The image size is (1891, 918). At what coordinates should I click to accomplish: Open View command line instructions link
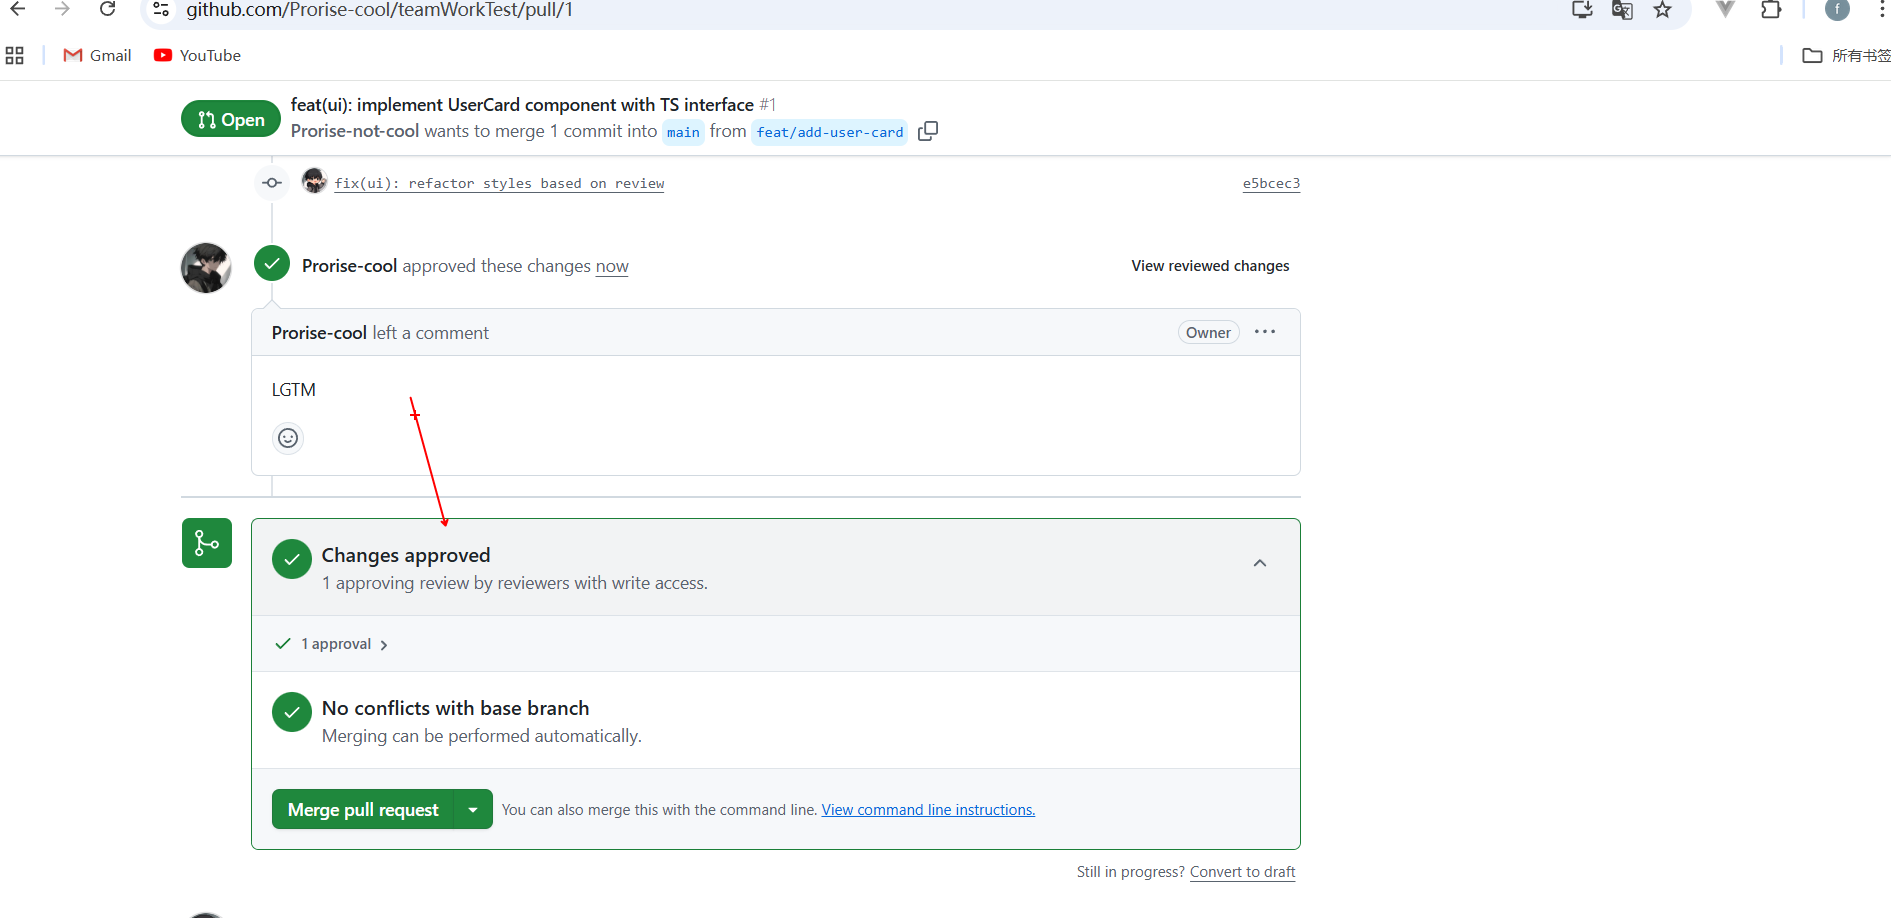coord(927,810)
